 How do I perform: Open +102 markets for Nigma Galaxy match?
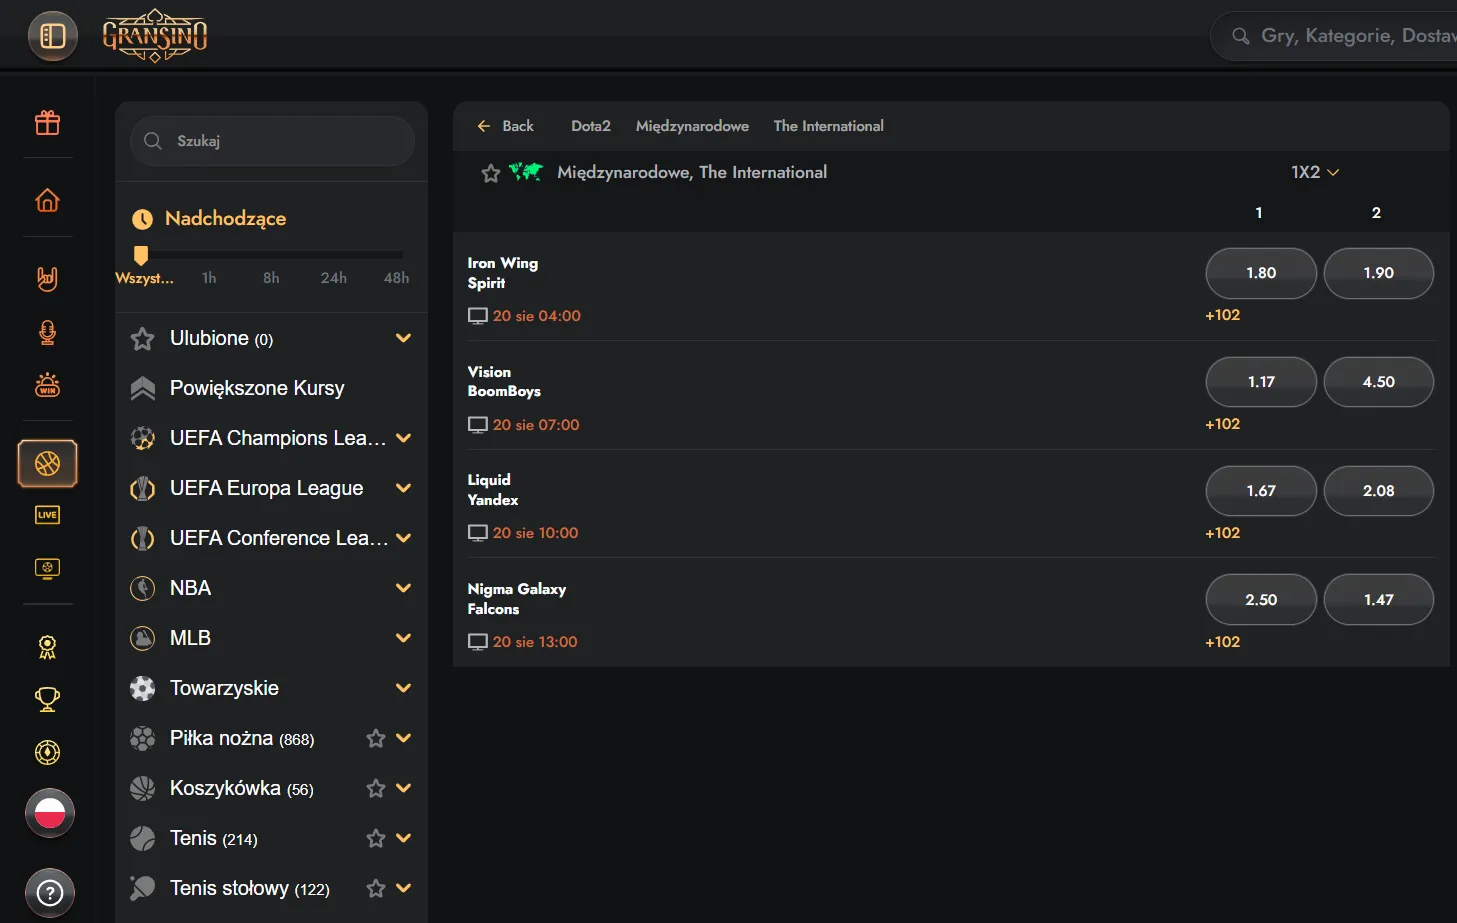(1223, 642)
